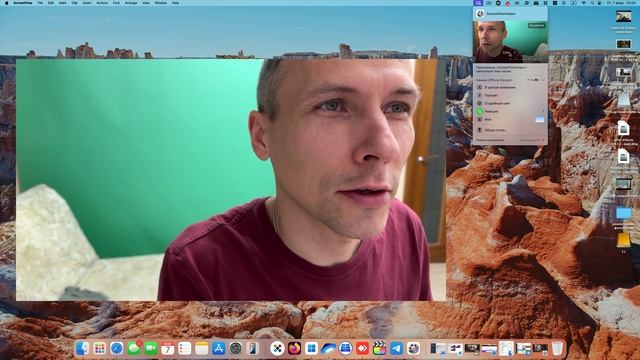Open Finder from the Dock
640x360 pixels.
pyautogui.click(x=83, y=348)
